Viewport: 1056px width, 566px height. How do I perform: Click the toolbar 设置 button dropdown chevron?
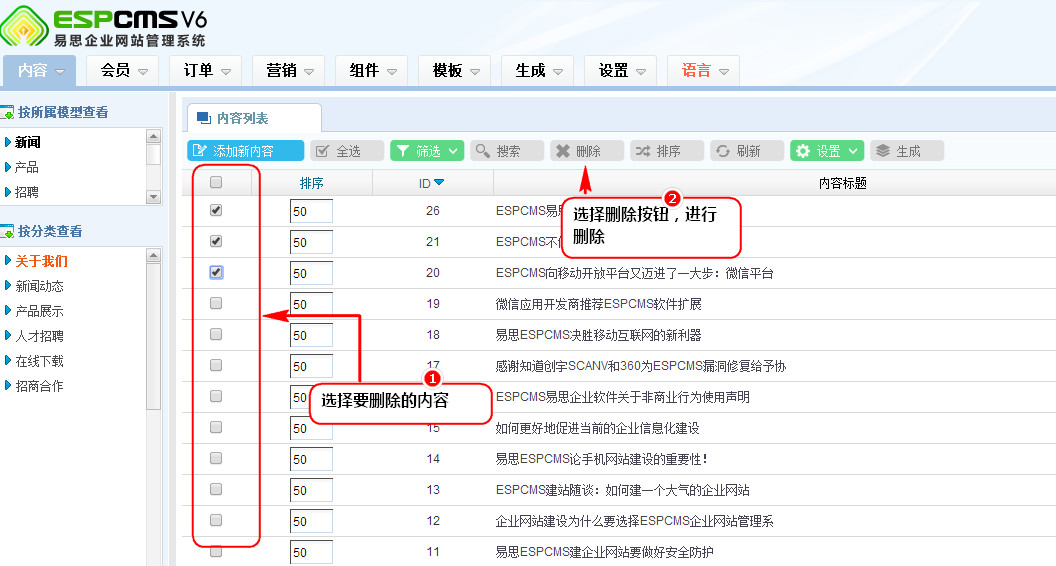point(853,151)
